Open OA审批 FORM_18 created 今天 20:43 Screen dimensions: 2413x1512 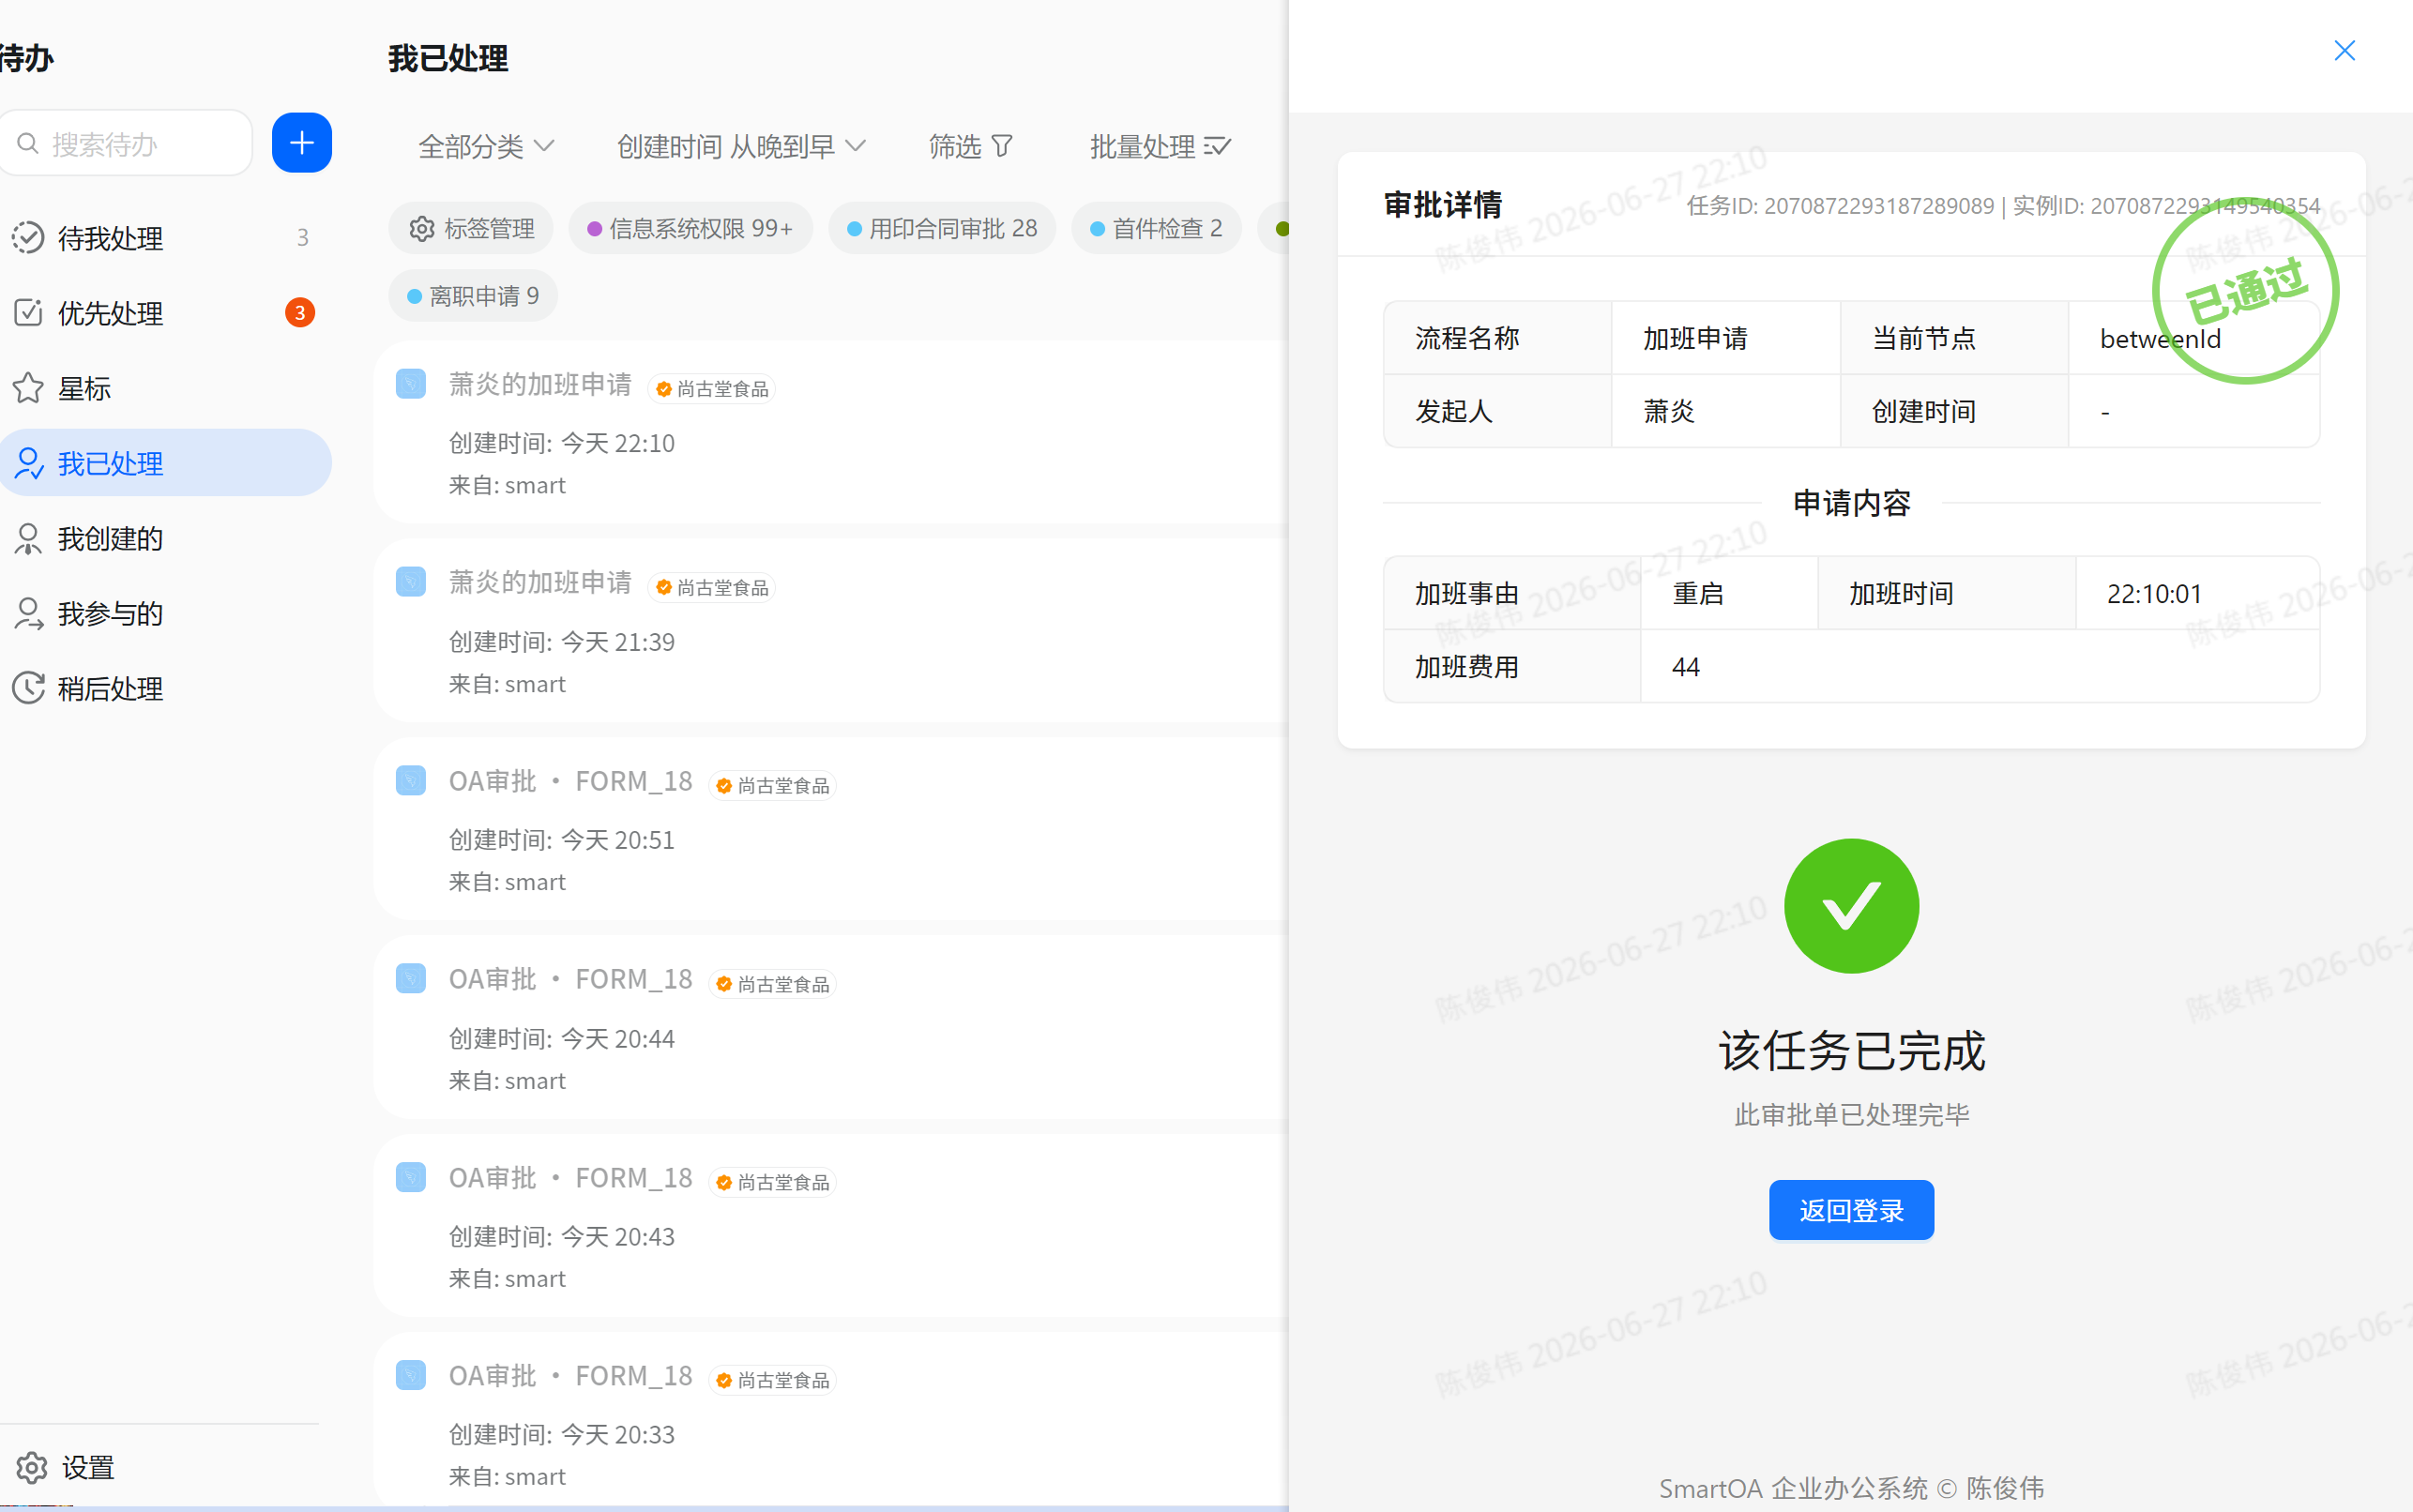click(x=832, y=1225)
